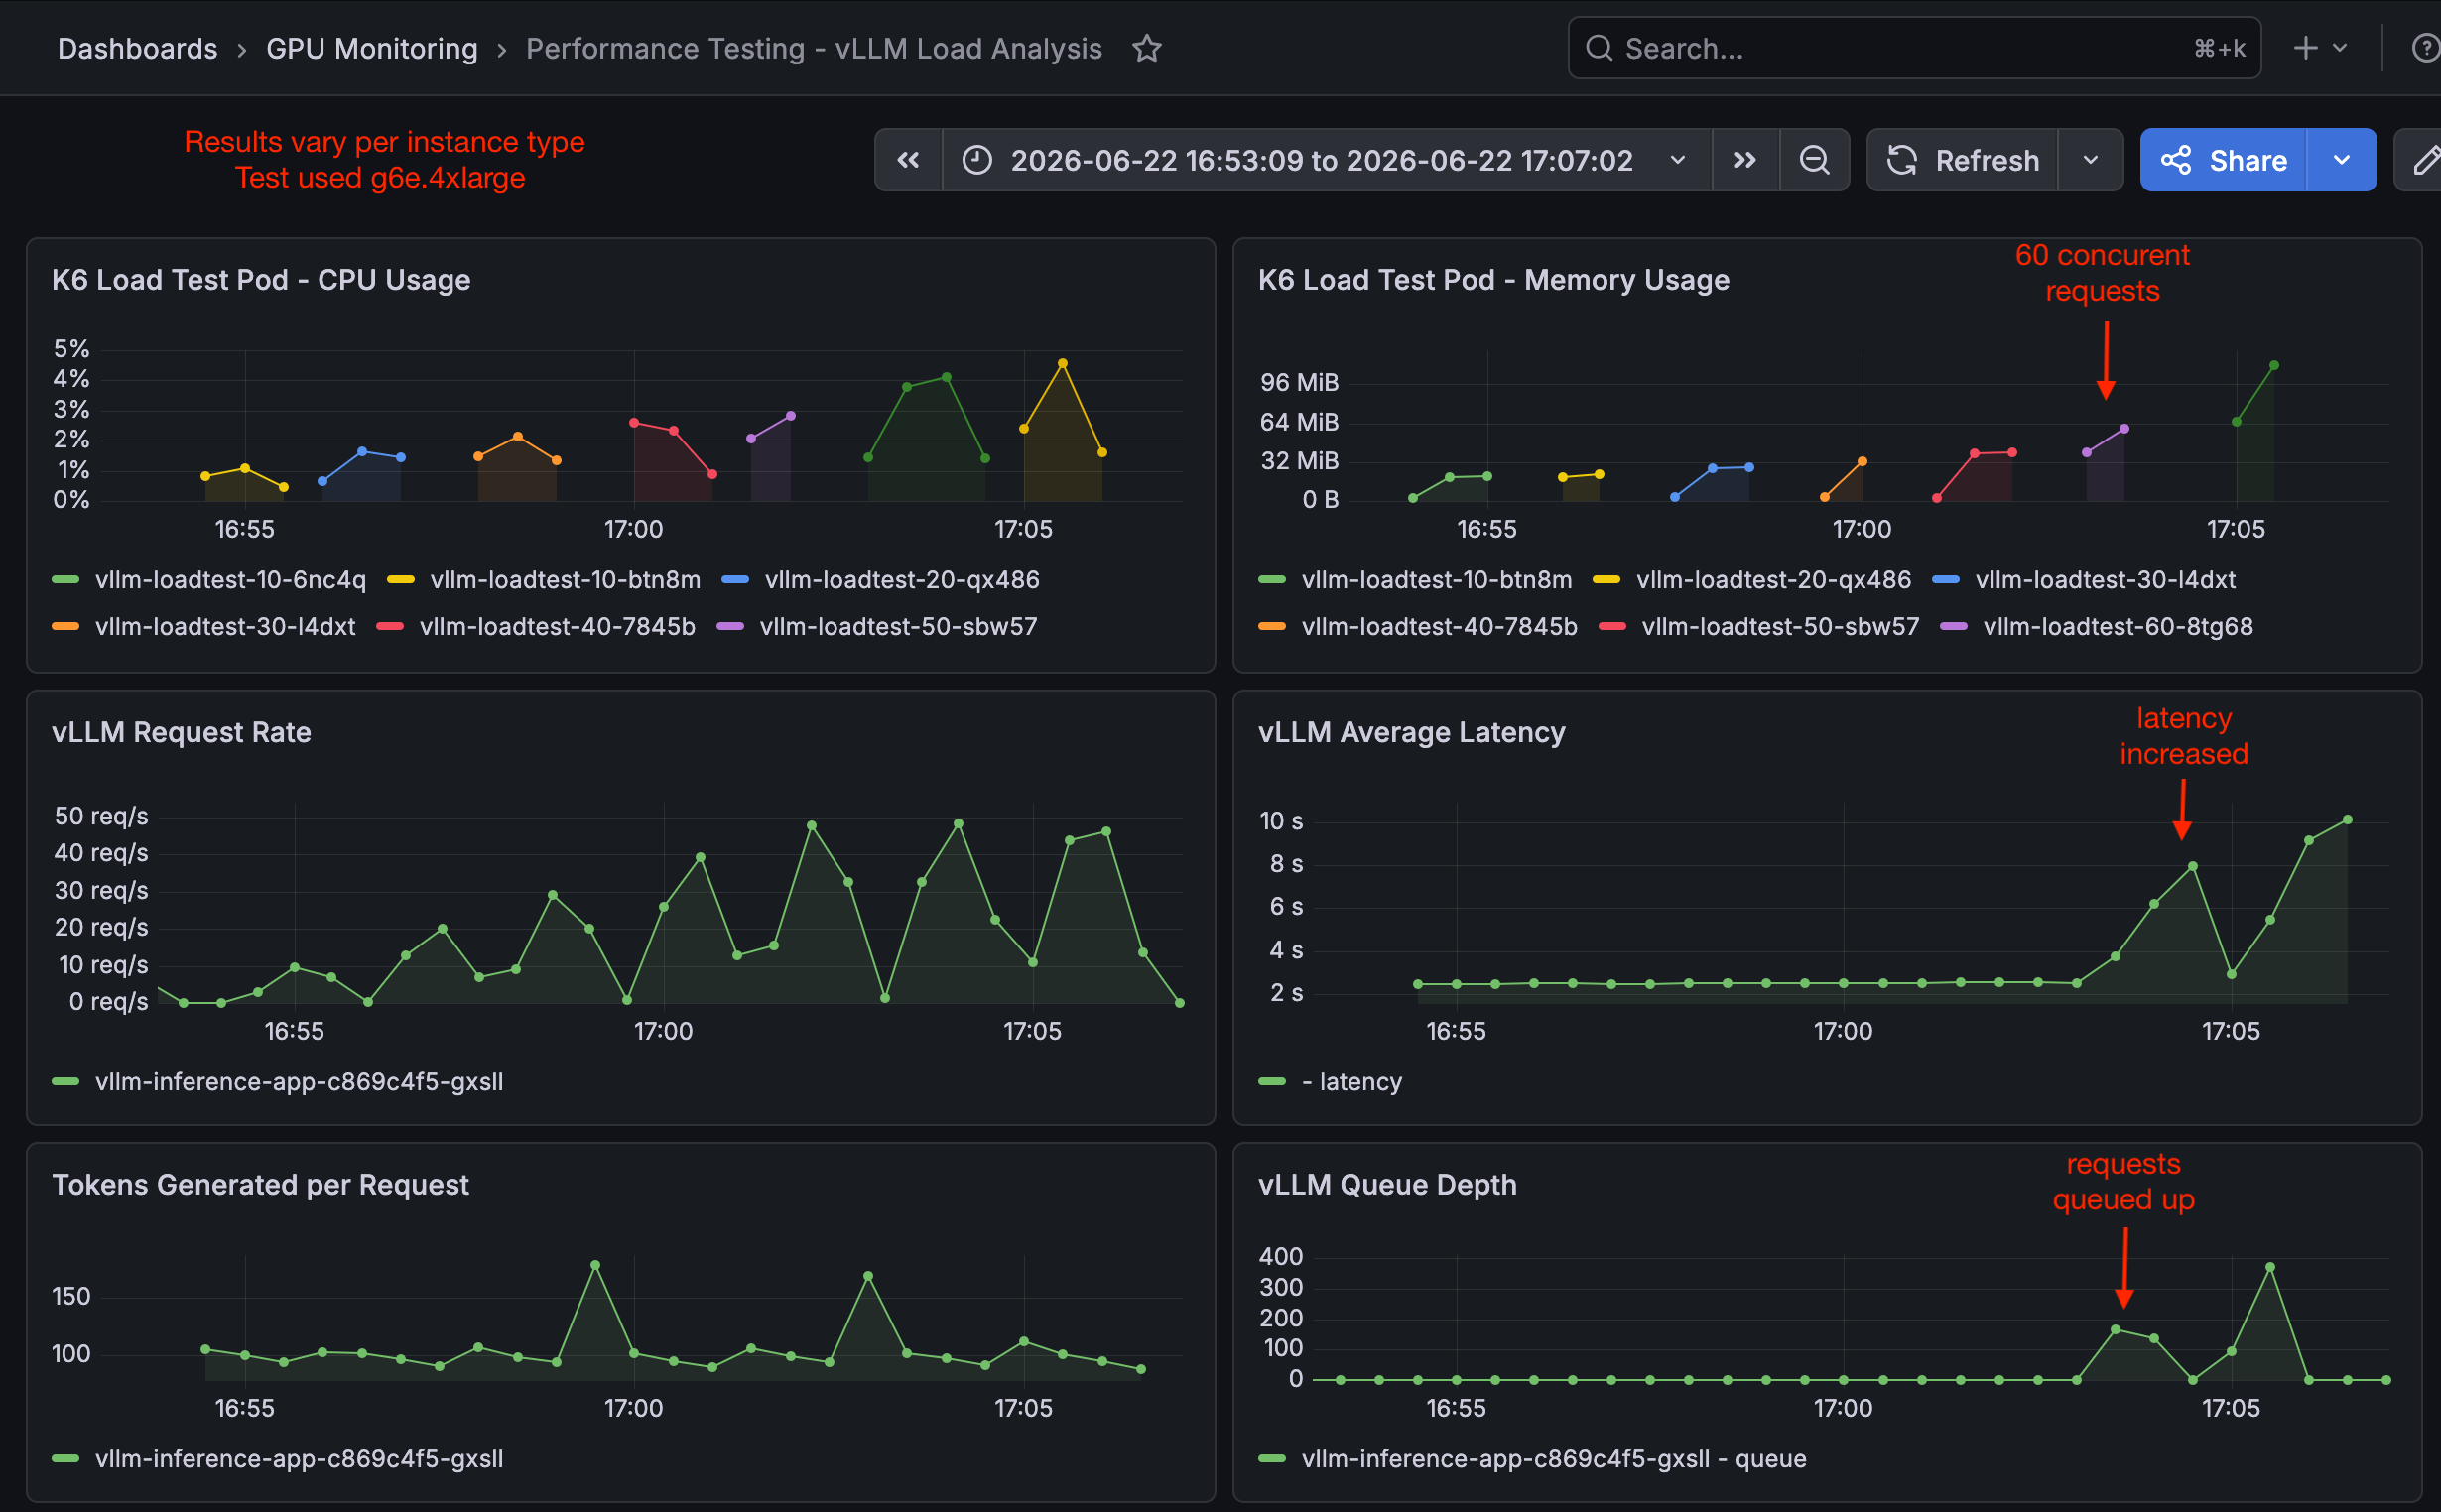The height and width of the screenshot is (1512, 2441).
Task: Open vLLM Average Latency panel title
Action: pos(1411,732)
